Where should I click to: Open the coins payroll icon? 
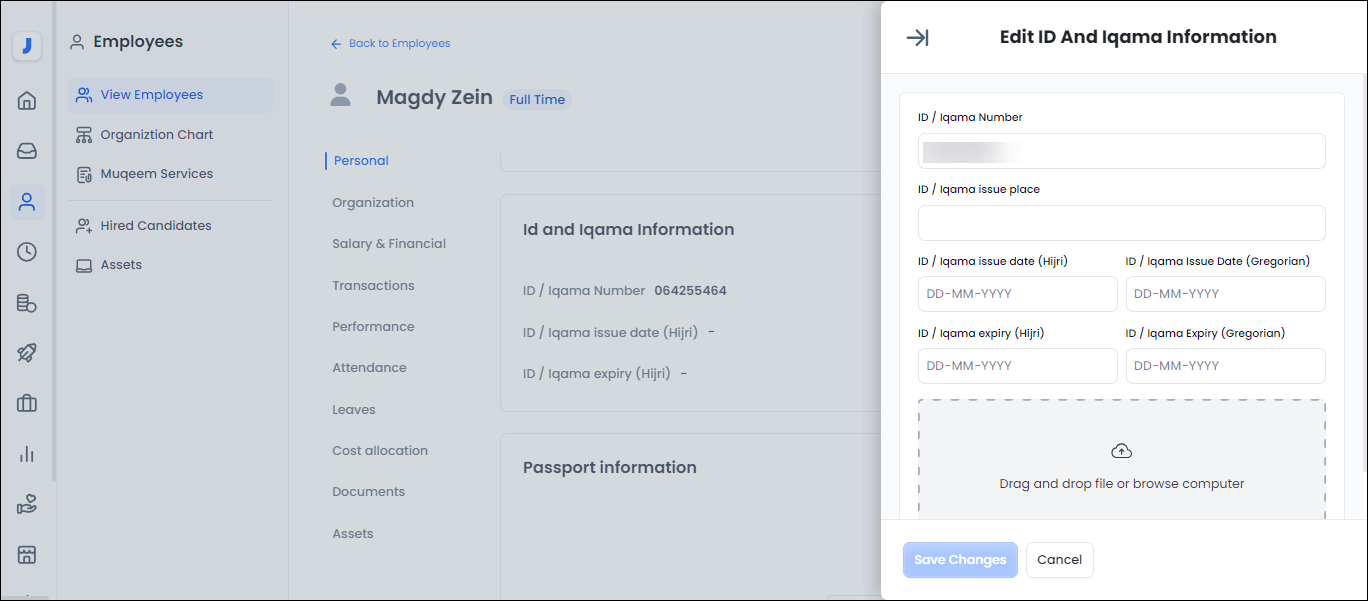point(27,303)
